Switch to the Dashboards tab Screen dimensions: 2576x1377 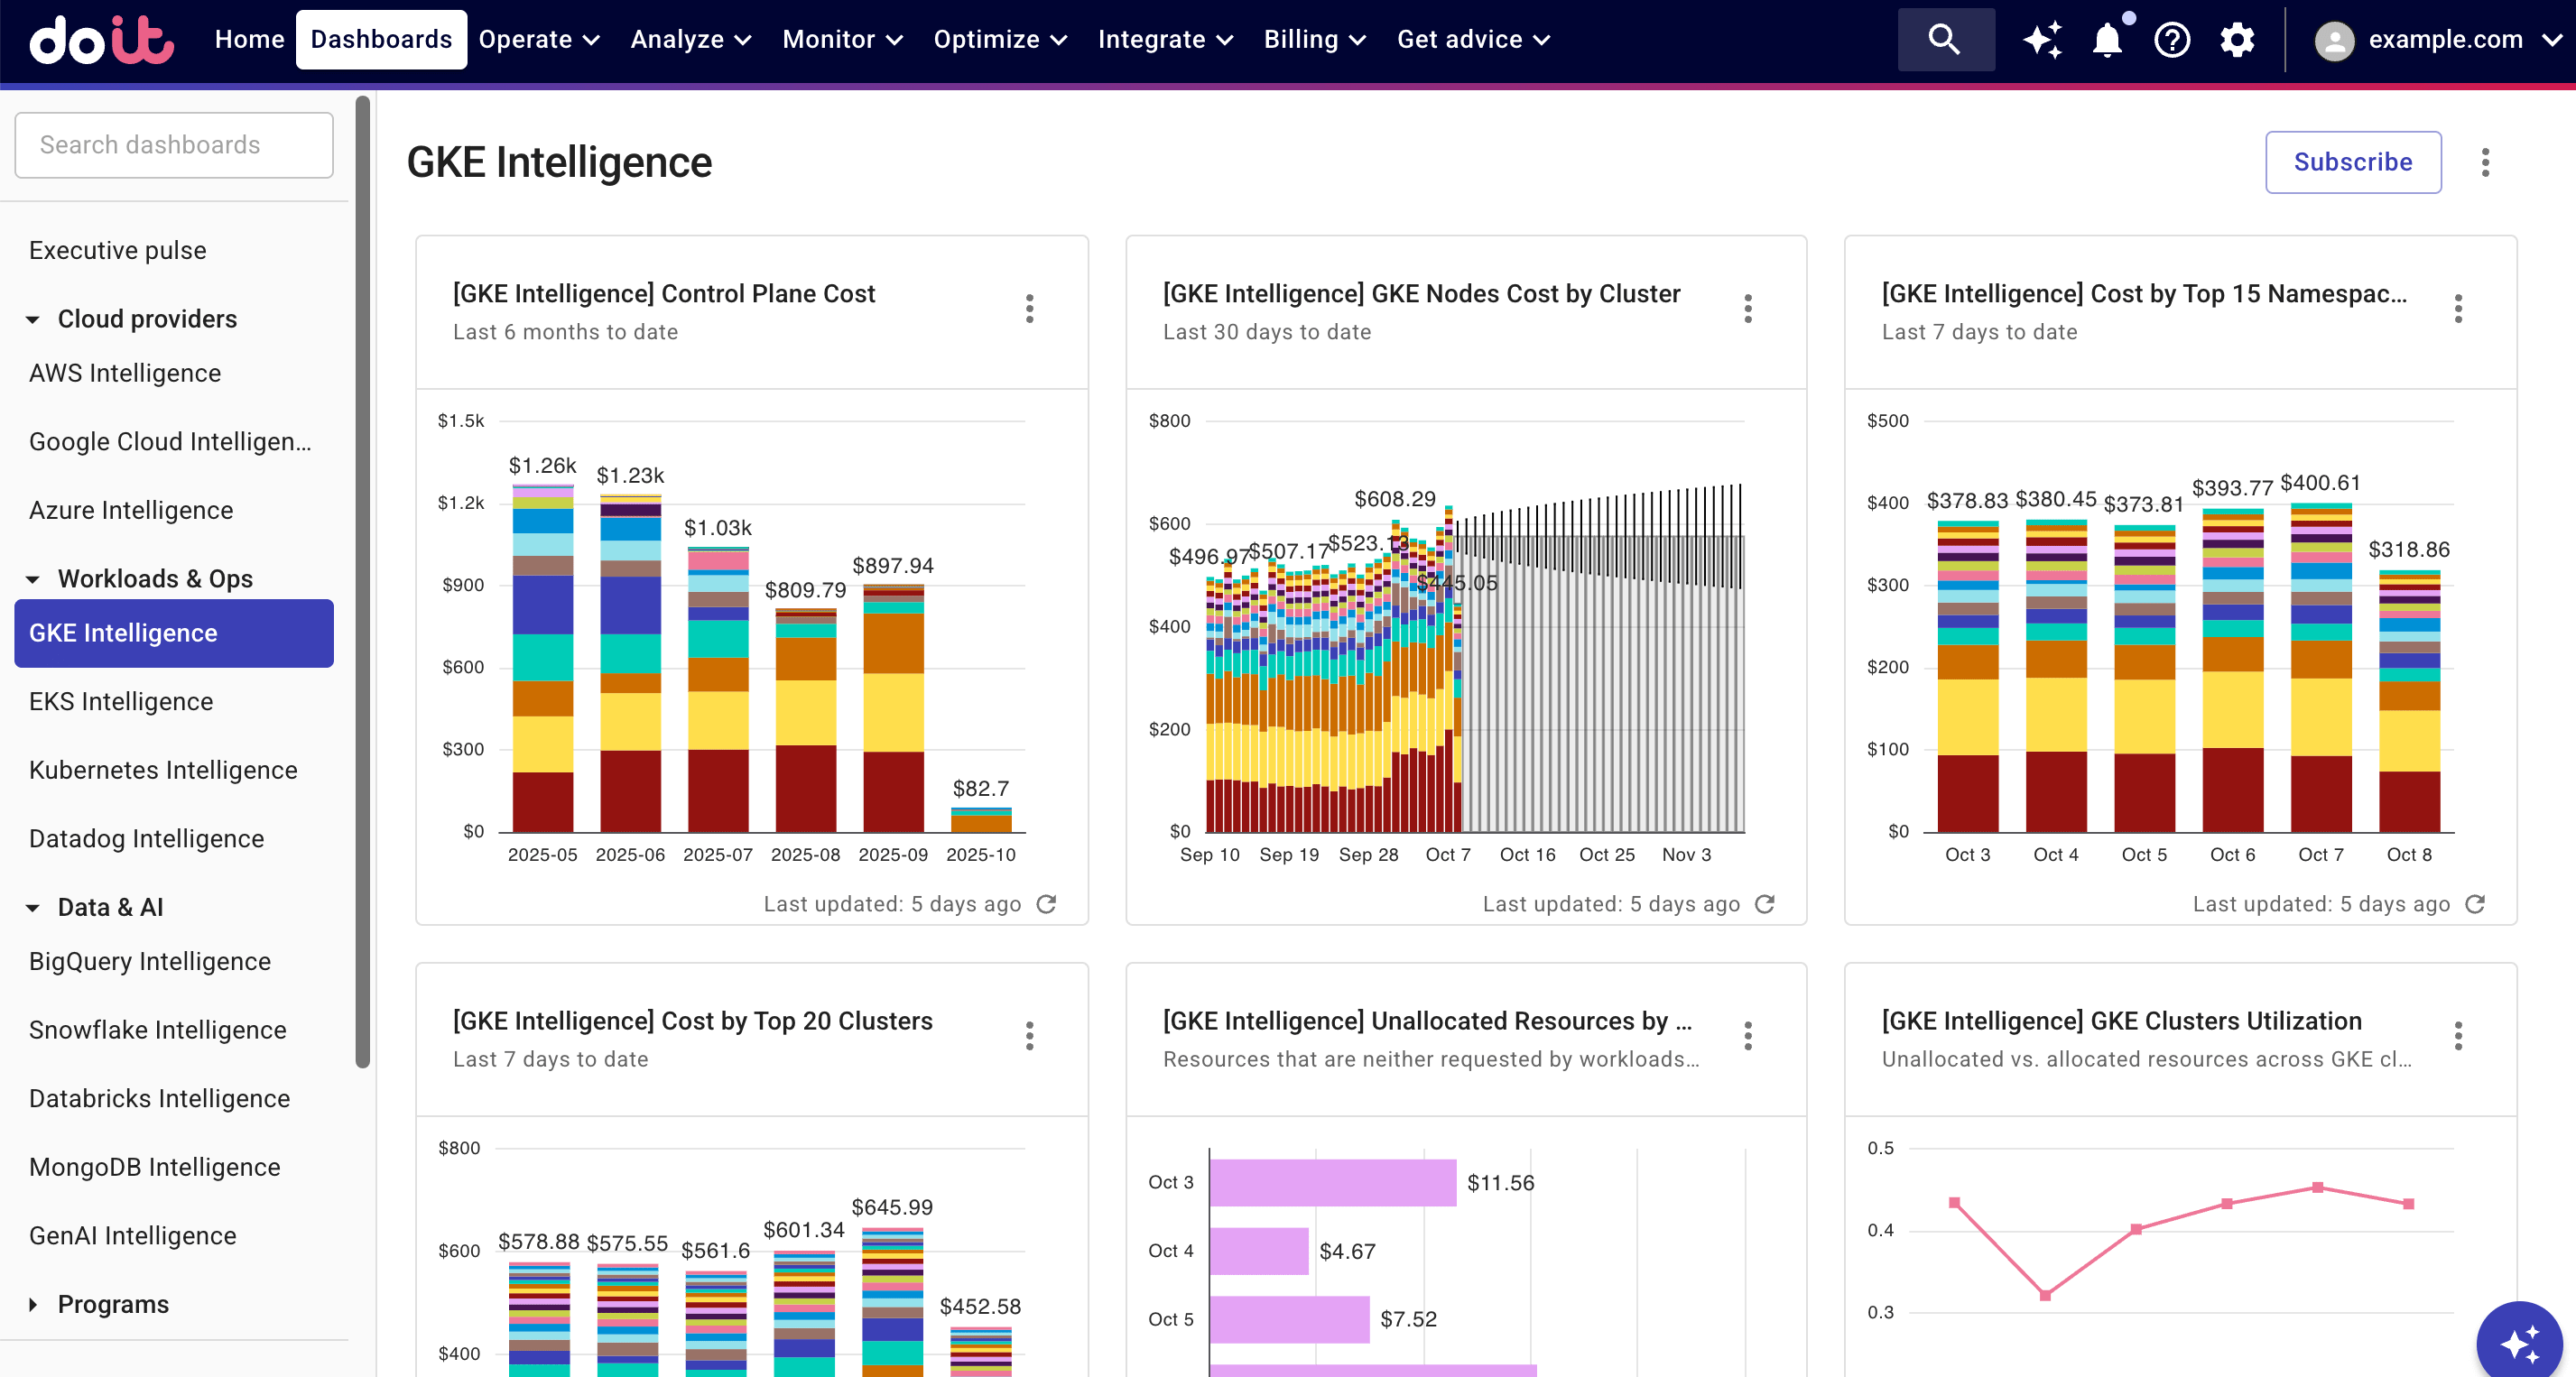(x=381, y=39)
